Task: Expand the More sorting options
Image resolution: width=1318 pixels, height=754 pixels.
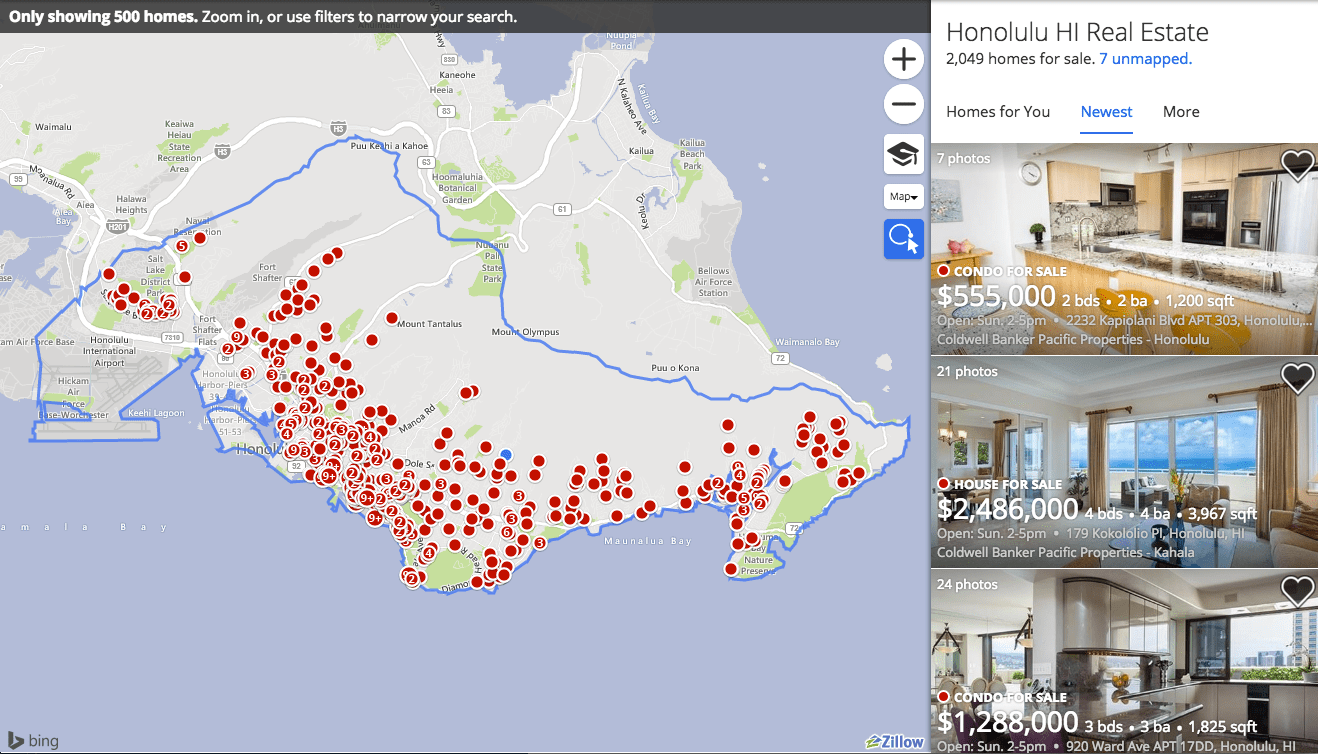Action: pyautogui.click(x=1180, y=112)
